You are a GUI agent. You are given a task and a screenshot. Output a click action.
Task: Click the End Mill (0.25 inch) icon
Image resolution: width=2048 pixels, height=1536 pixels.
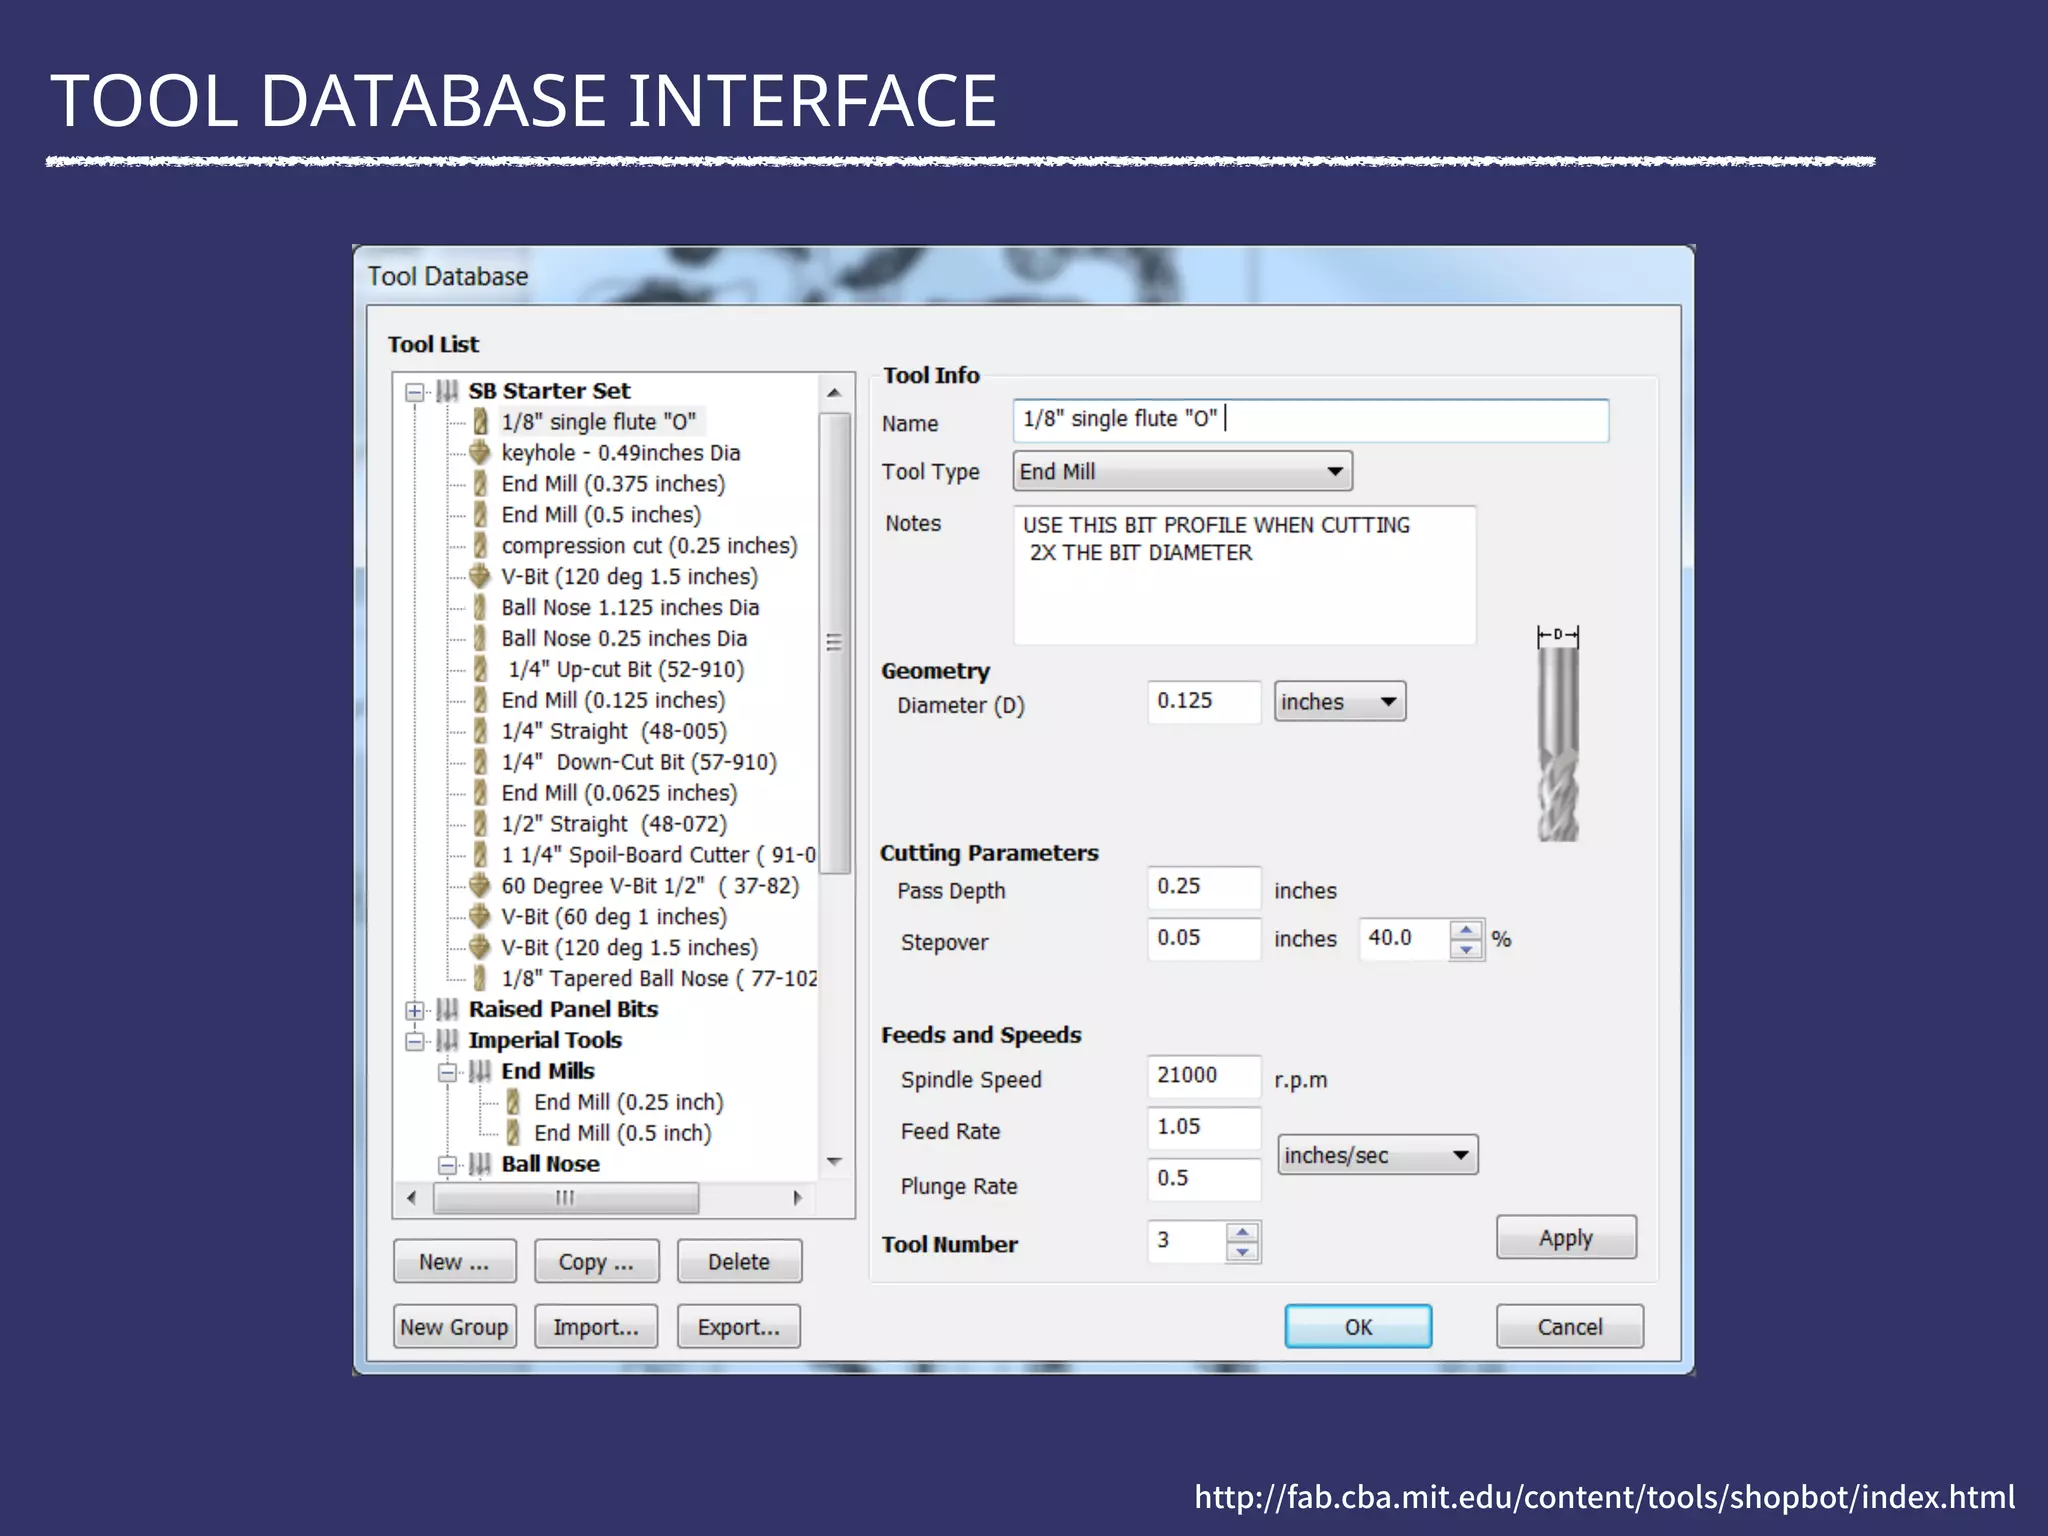(514, 1103)
